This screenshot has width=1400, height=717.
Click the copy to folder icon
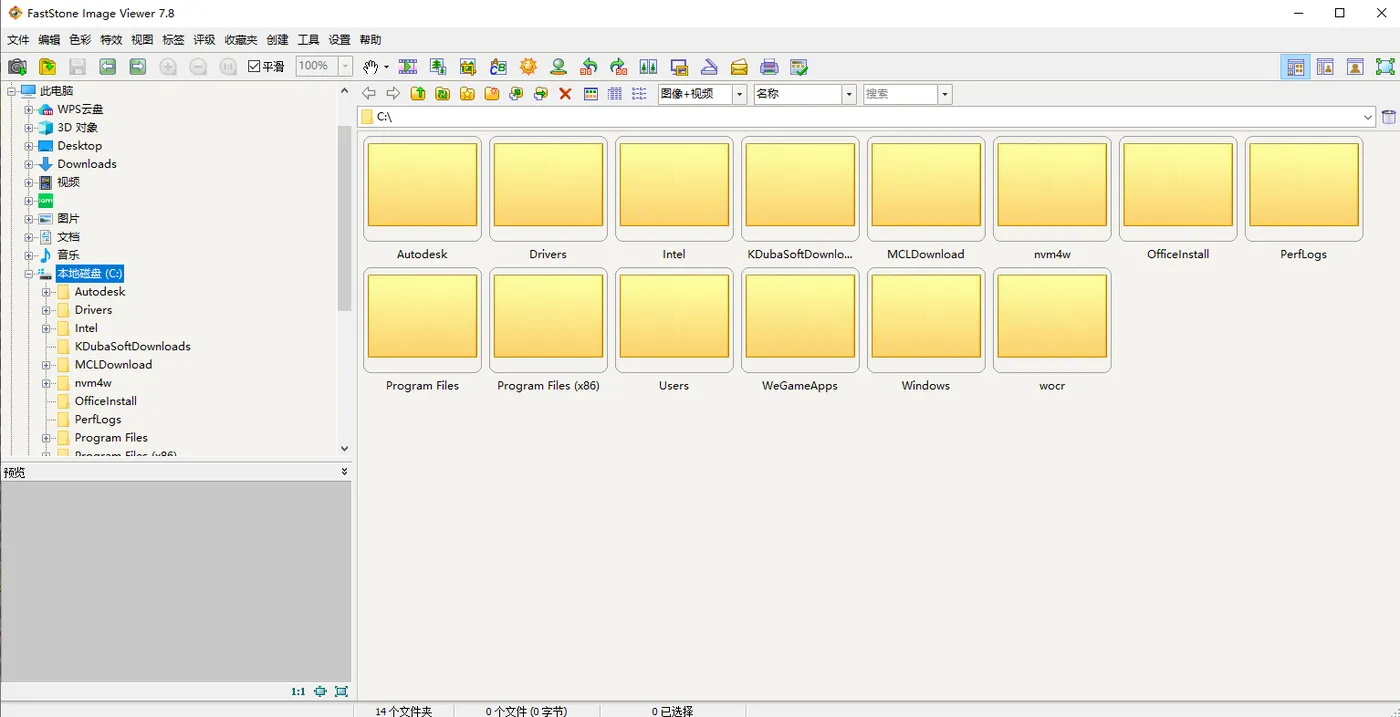(x=516, y=94)
